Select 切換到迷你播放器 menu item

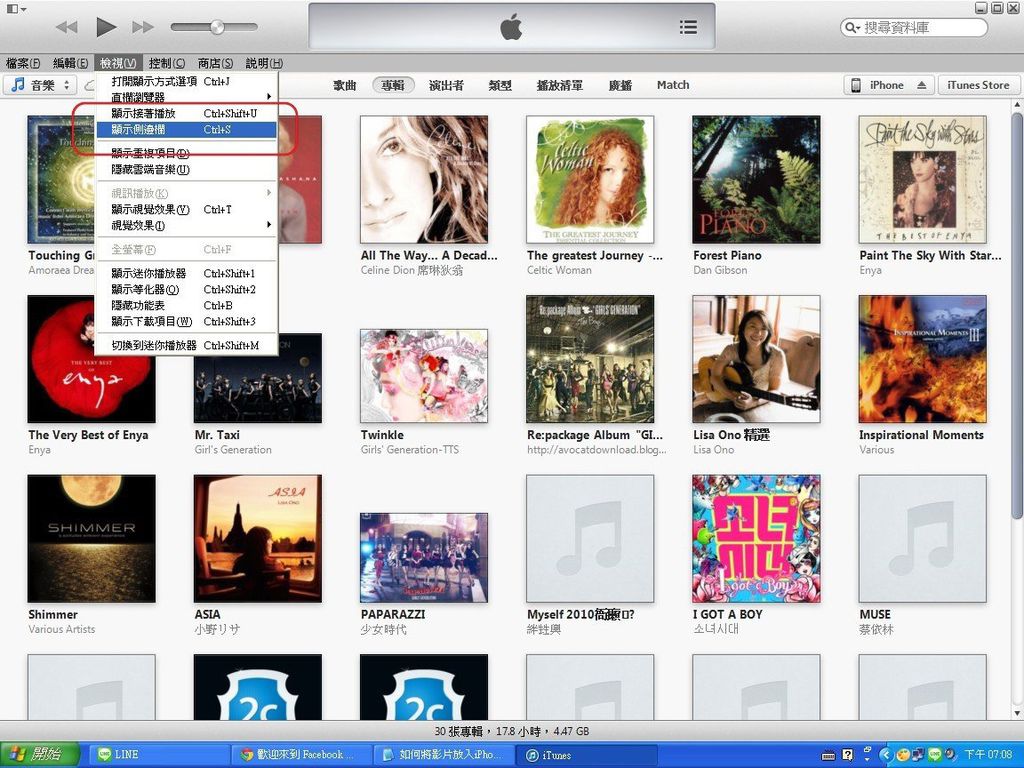pyautogui.click(x=187, y=345)
